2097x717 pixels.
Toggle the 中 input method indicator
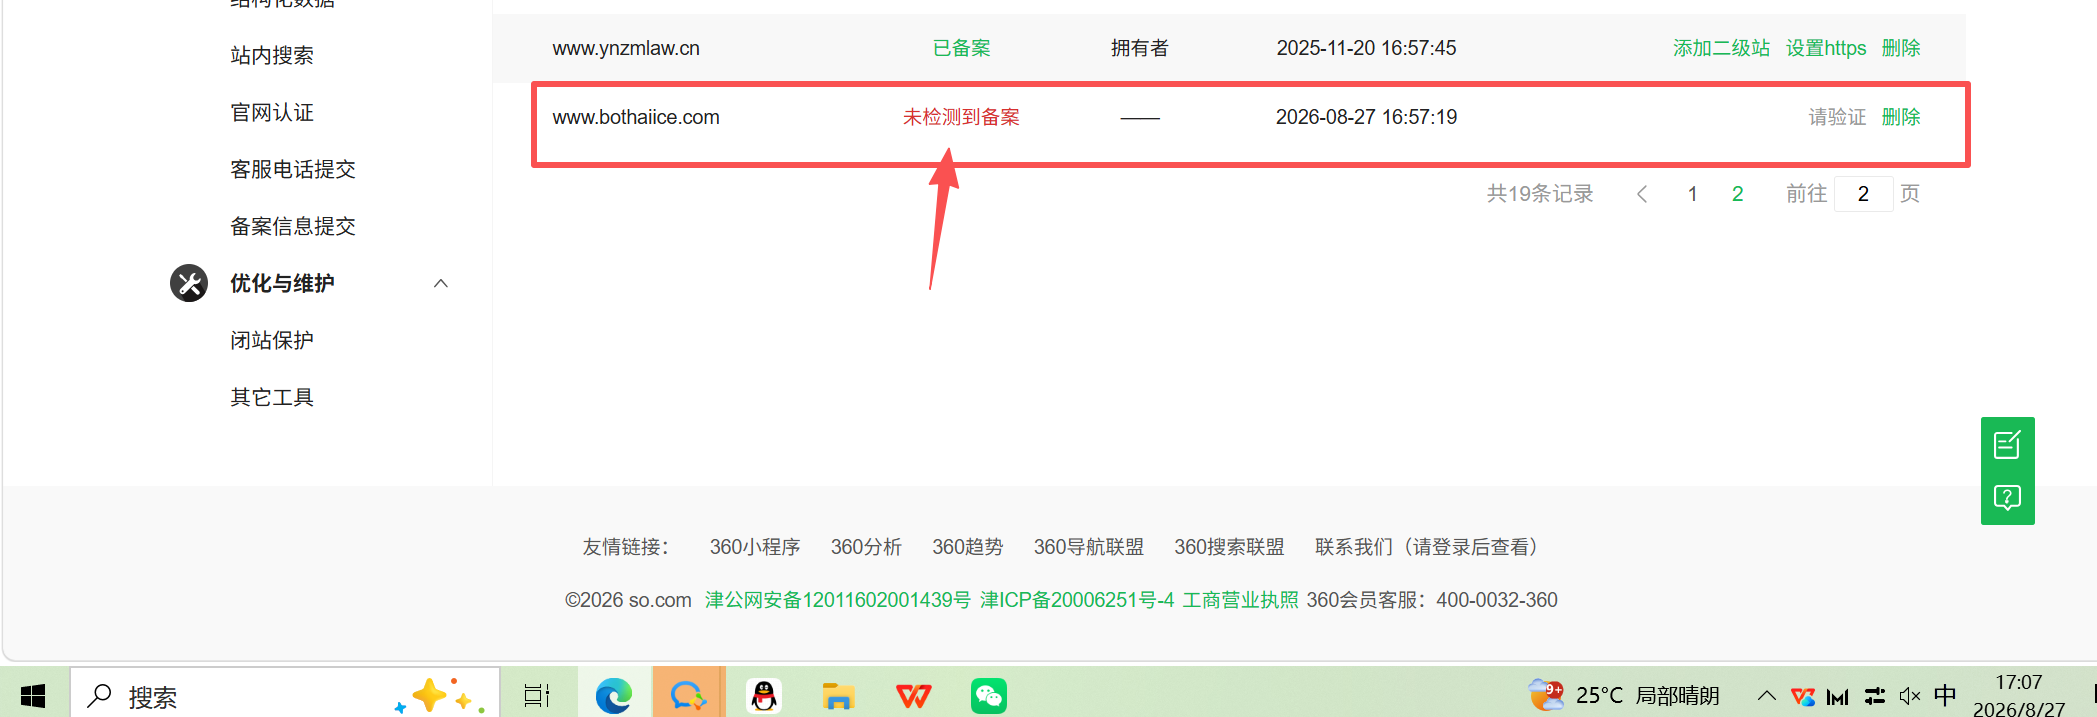[1945, 695]
